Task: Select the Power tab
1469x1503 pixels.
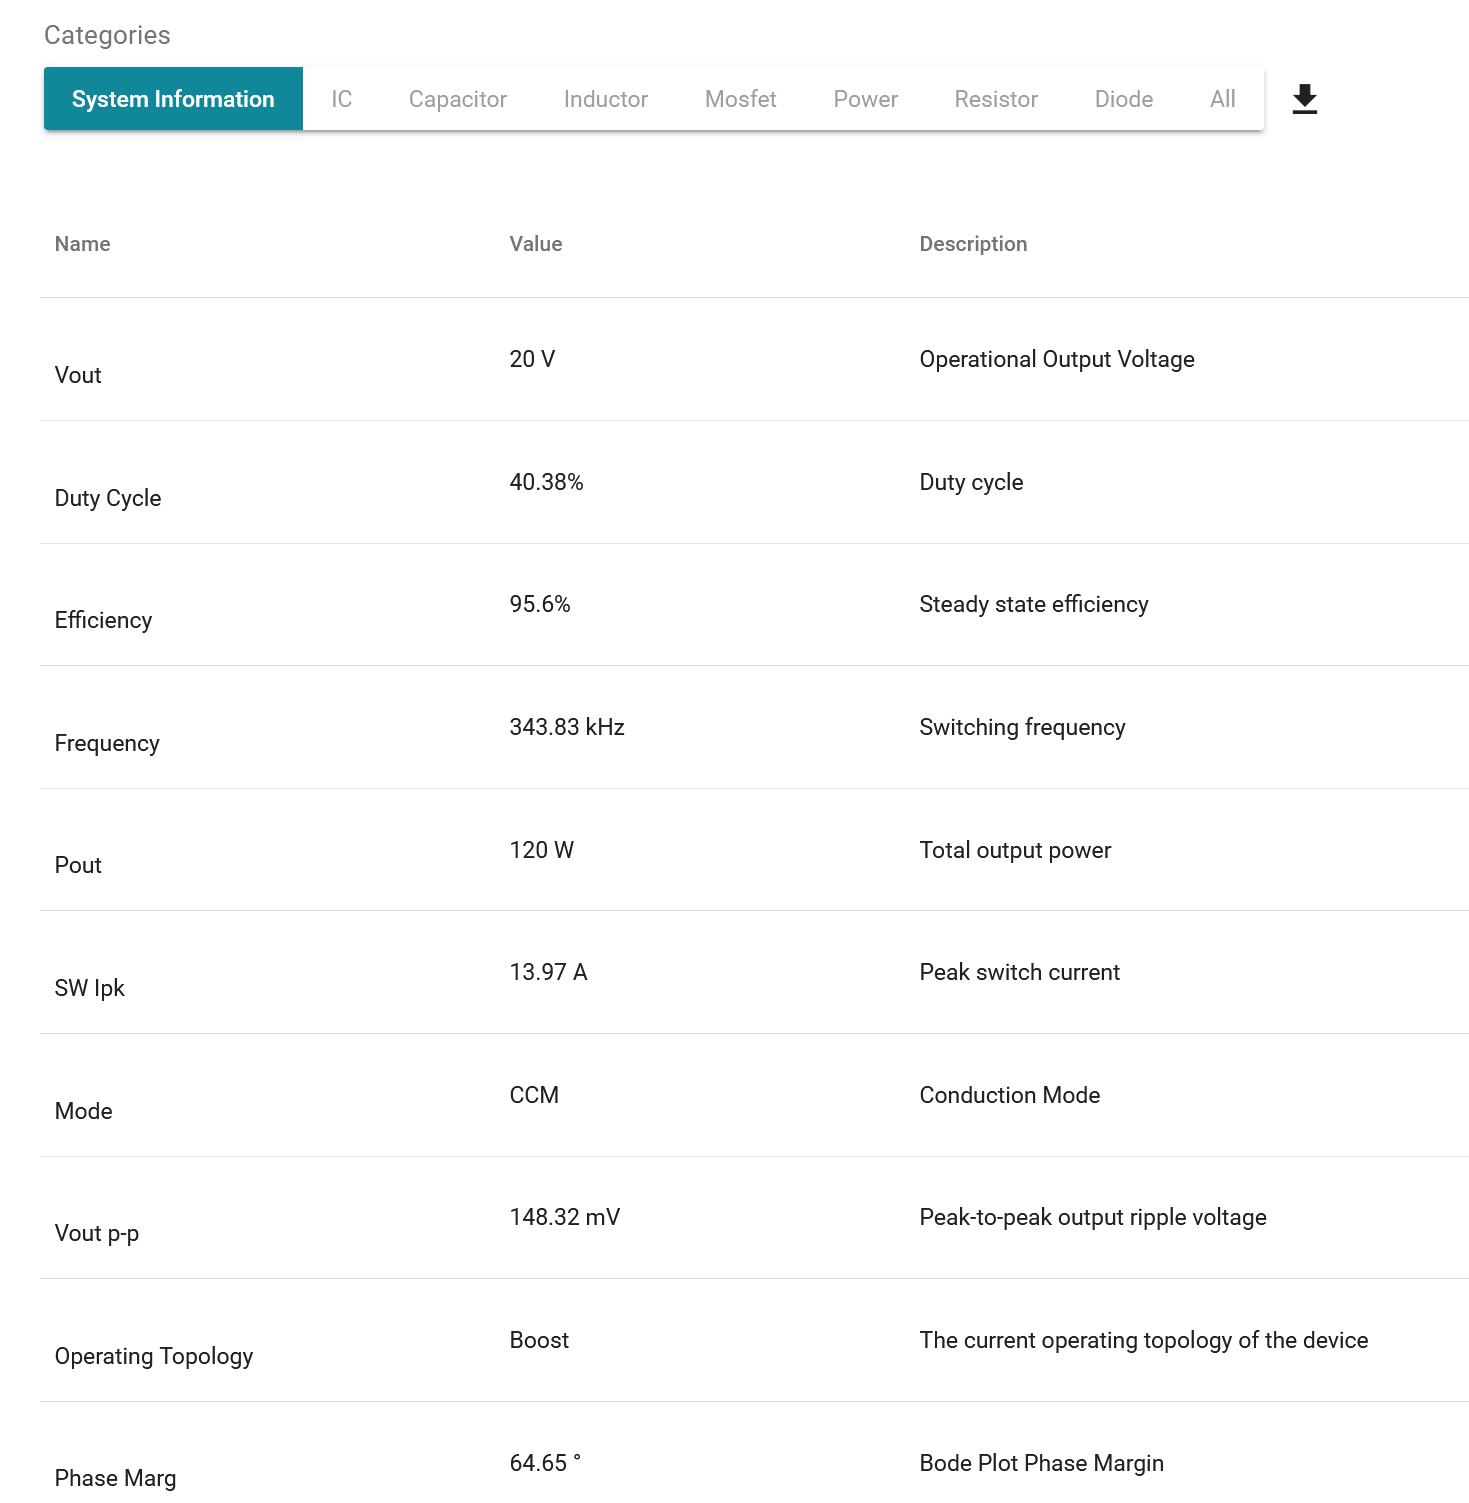Action: pyautogui.click(x=865, y=99)
